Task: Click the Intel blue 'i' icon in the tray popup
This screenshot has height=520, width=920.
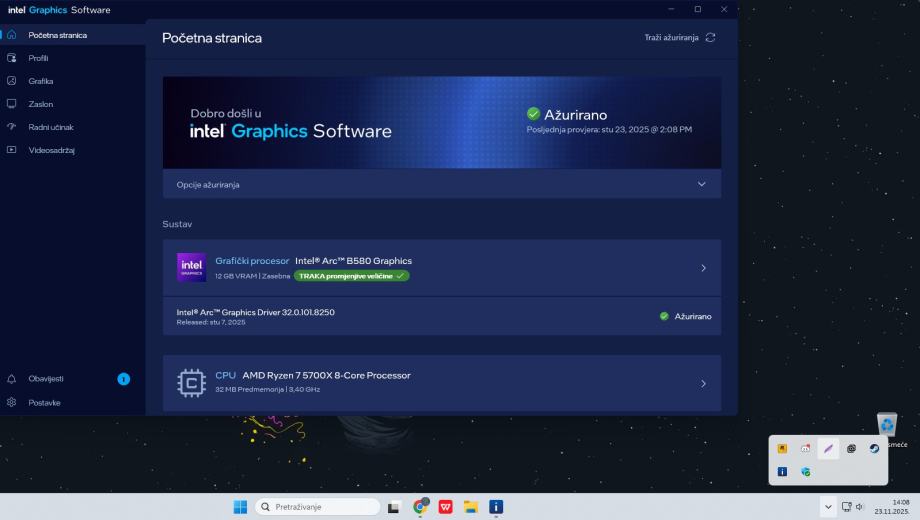Action: tap(782, 472)
